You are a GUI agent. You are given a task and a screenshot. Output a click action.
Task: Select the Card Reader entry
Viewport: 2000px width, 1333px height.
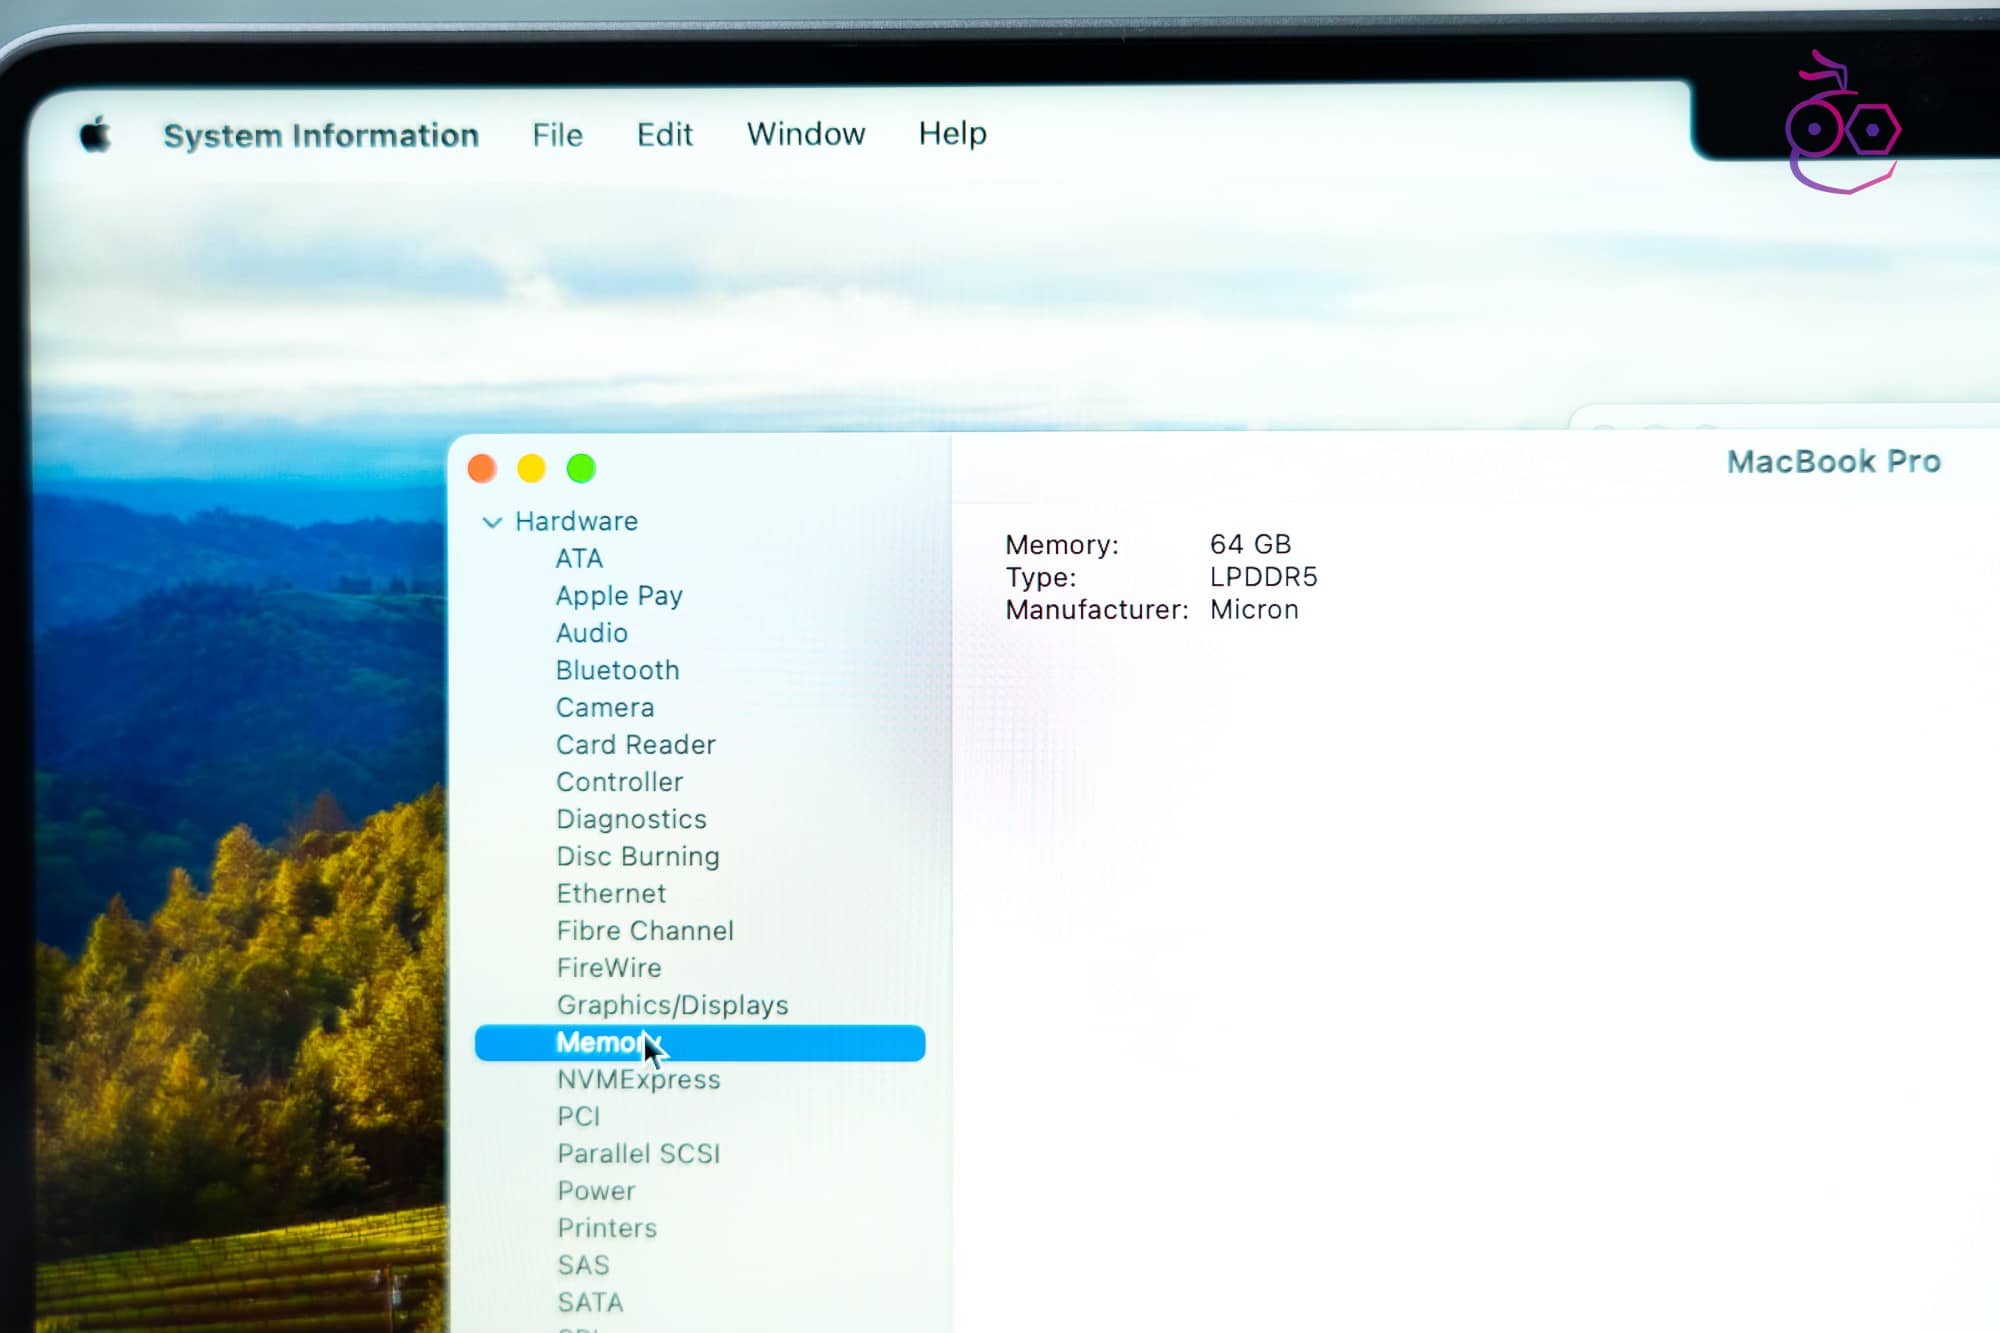pos(635,745)
